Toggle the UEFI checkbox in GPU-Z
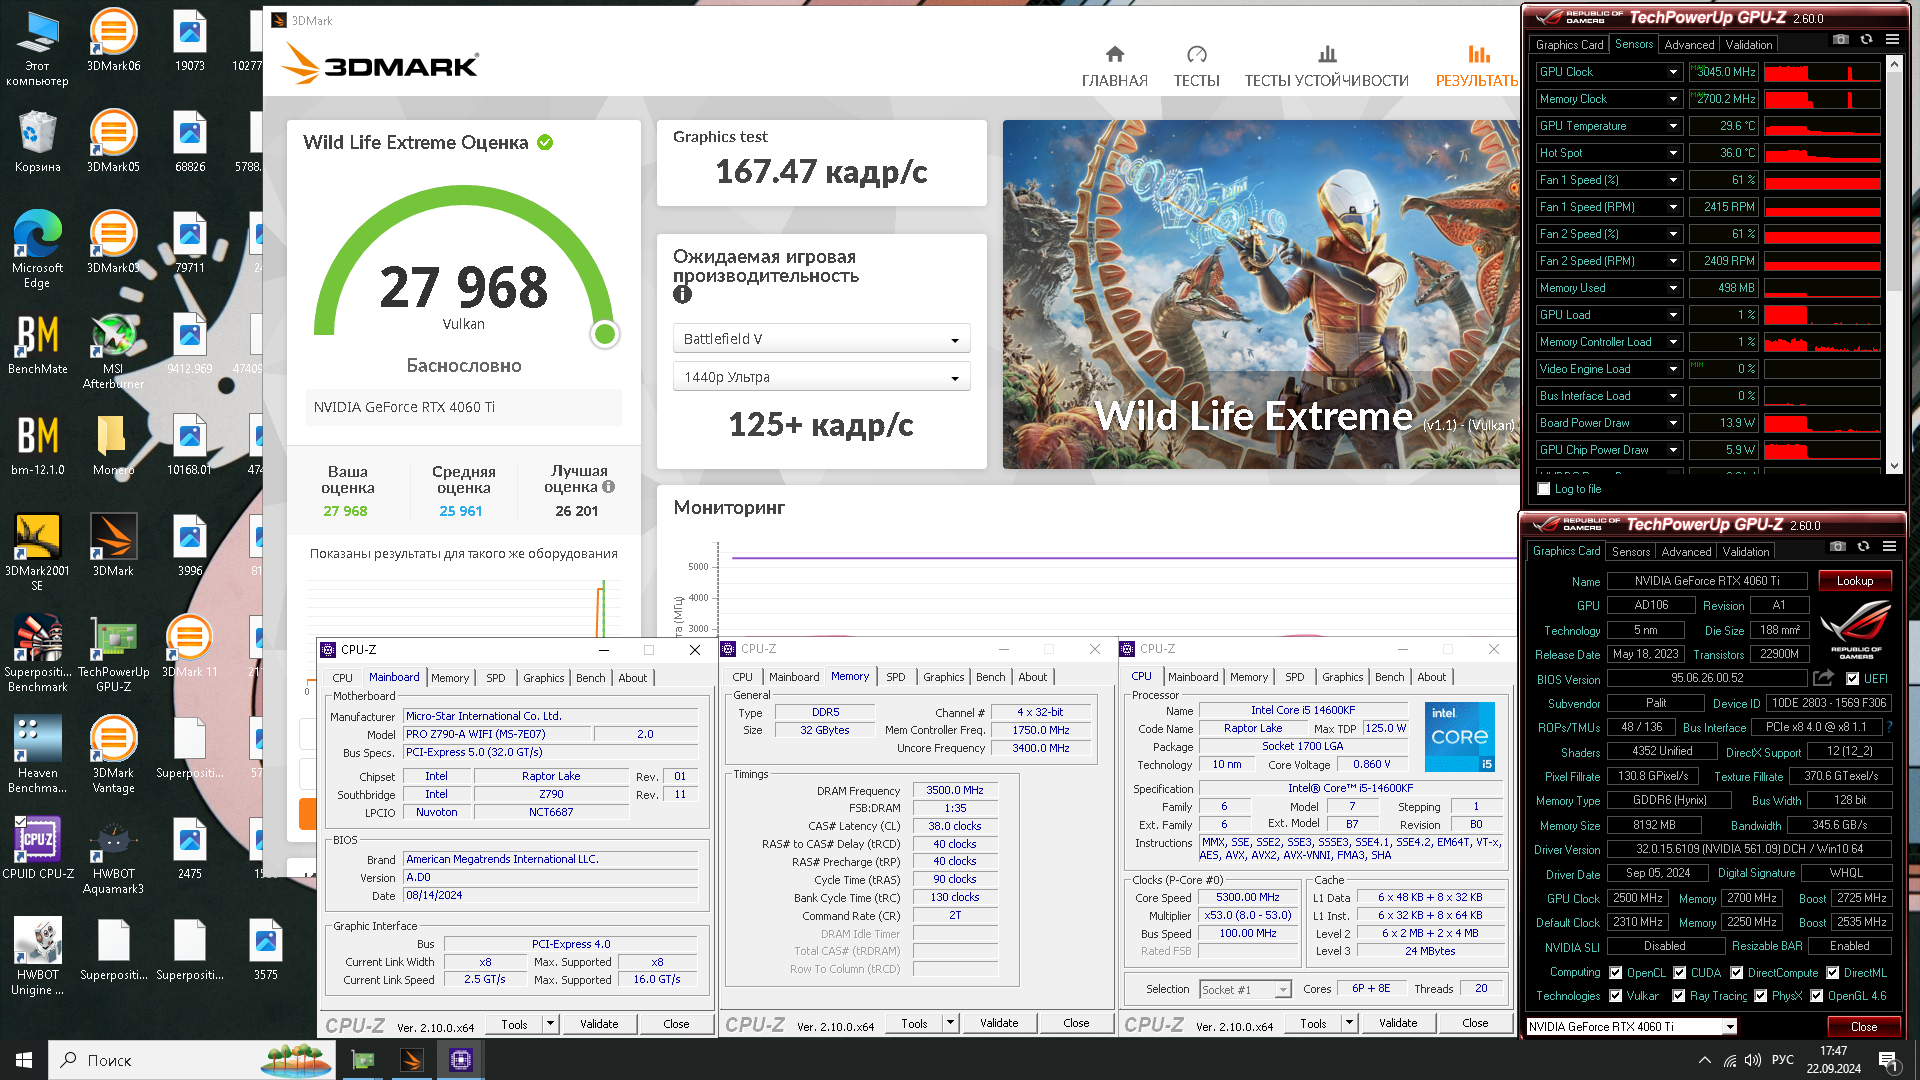 point(1853,678)
